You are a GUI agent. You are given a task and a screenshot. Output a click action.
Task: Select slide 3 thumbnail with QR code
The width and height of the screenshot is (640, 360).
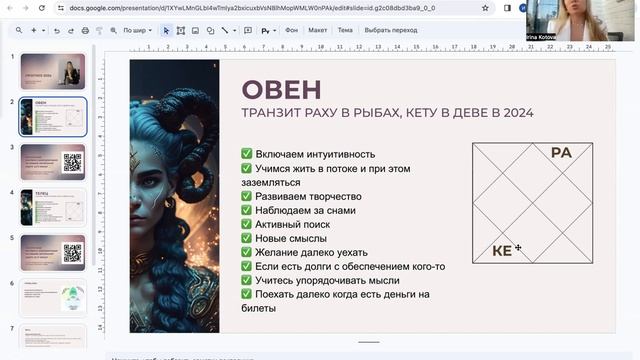point(53,162)
